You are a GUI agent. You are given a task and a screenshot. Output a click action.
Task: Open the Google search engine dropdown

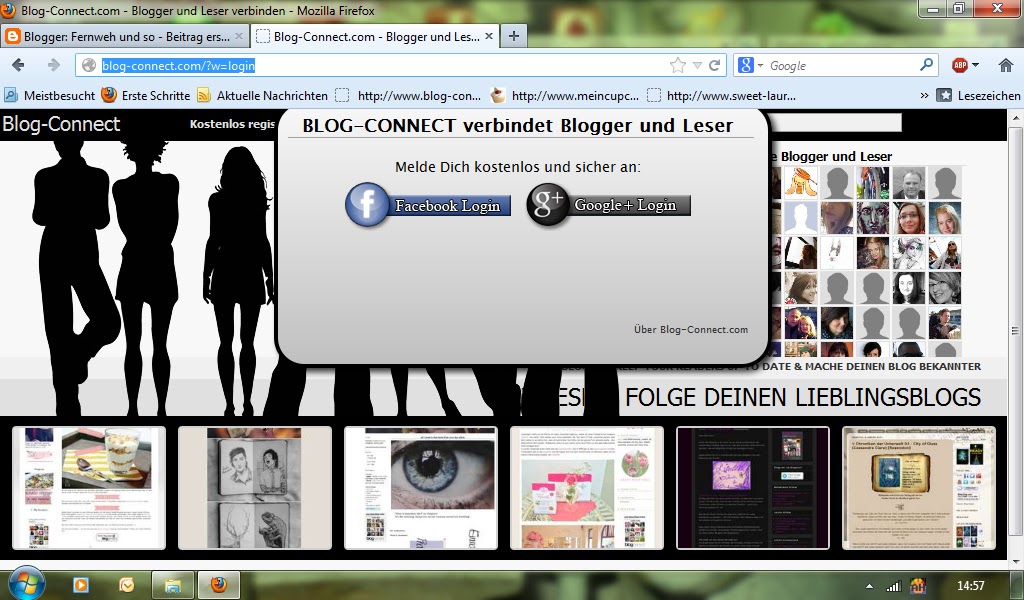(x=751, y=65)
